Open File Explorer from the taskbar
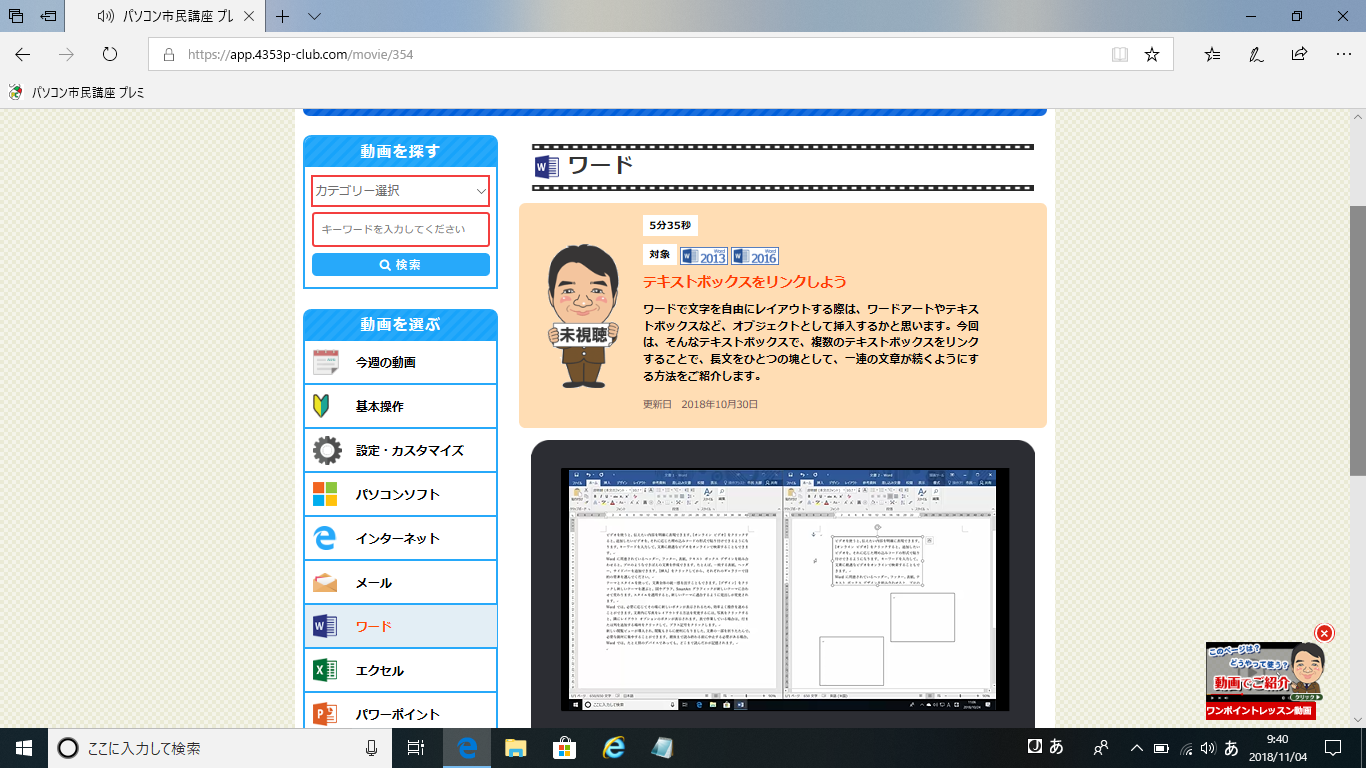Viewport: 1366px width, 768px height. [x=515, y=748]
